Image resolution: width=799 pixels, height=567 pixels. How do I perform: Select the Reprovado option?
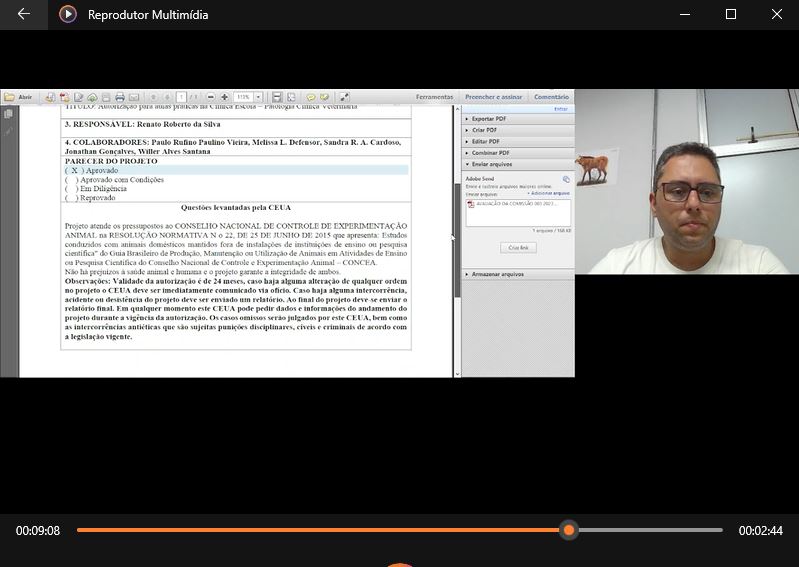(x=90, y=198)
